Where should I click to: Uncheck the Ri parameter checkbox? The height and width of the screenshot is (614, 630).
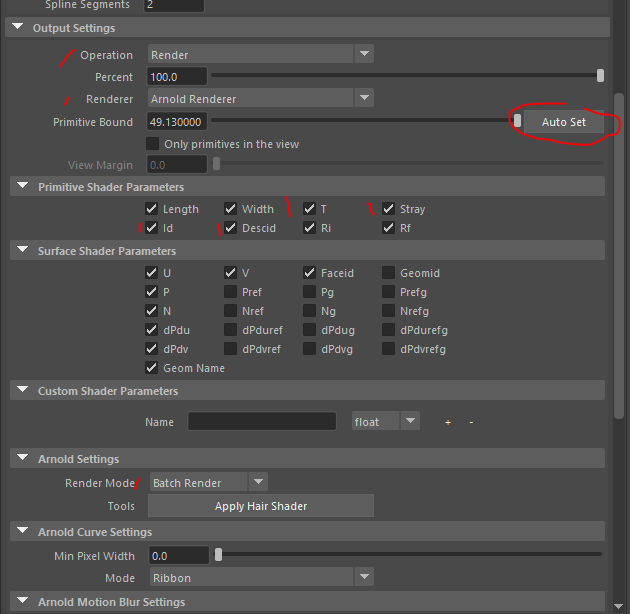(309, 228)
